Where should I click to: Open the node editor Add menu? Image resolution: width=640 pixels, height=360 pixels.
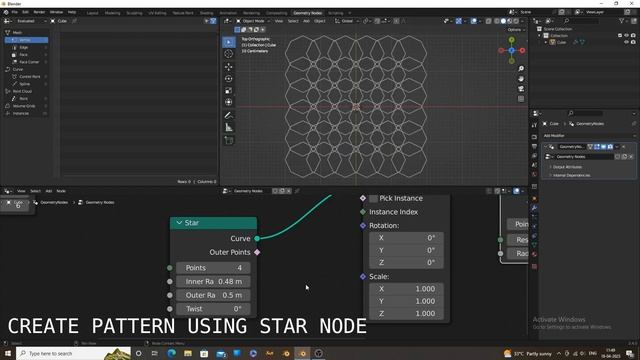pos(49,191)
